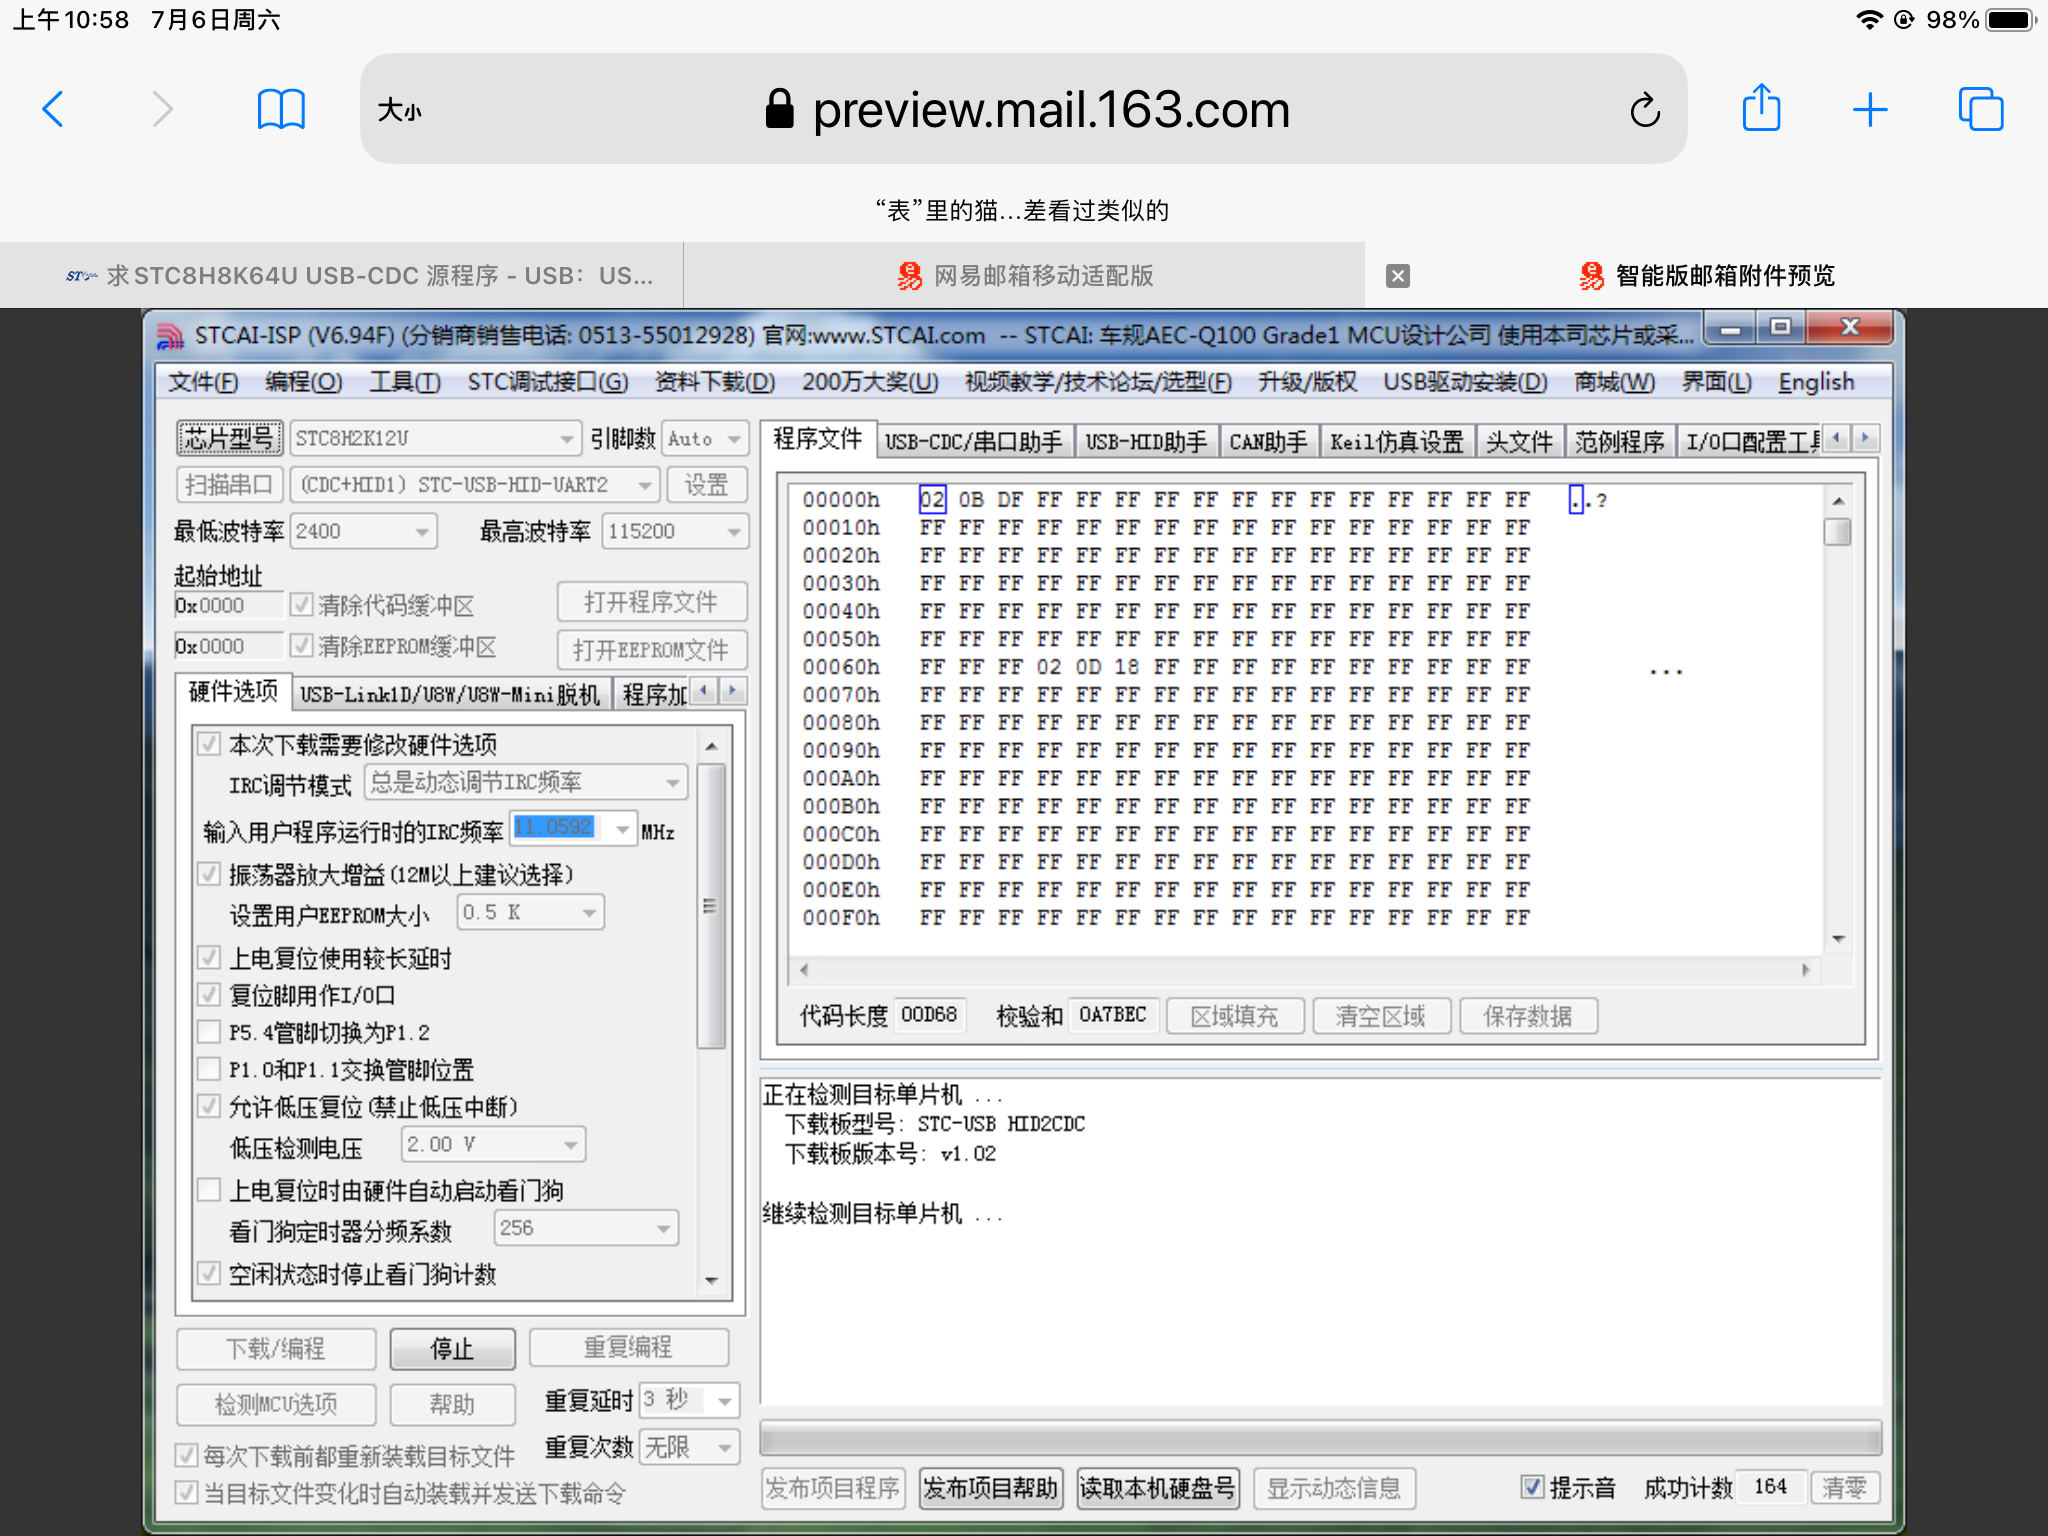
Task: Expand the 最高波特率 115200 dropdown
Action: coord(734,531)
